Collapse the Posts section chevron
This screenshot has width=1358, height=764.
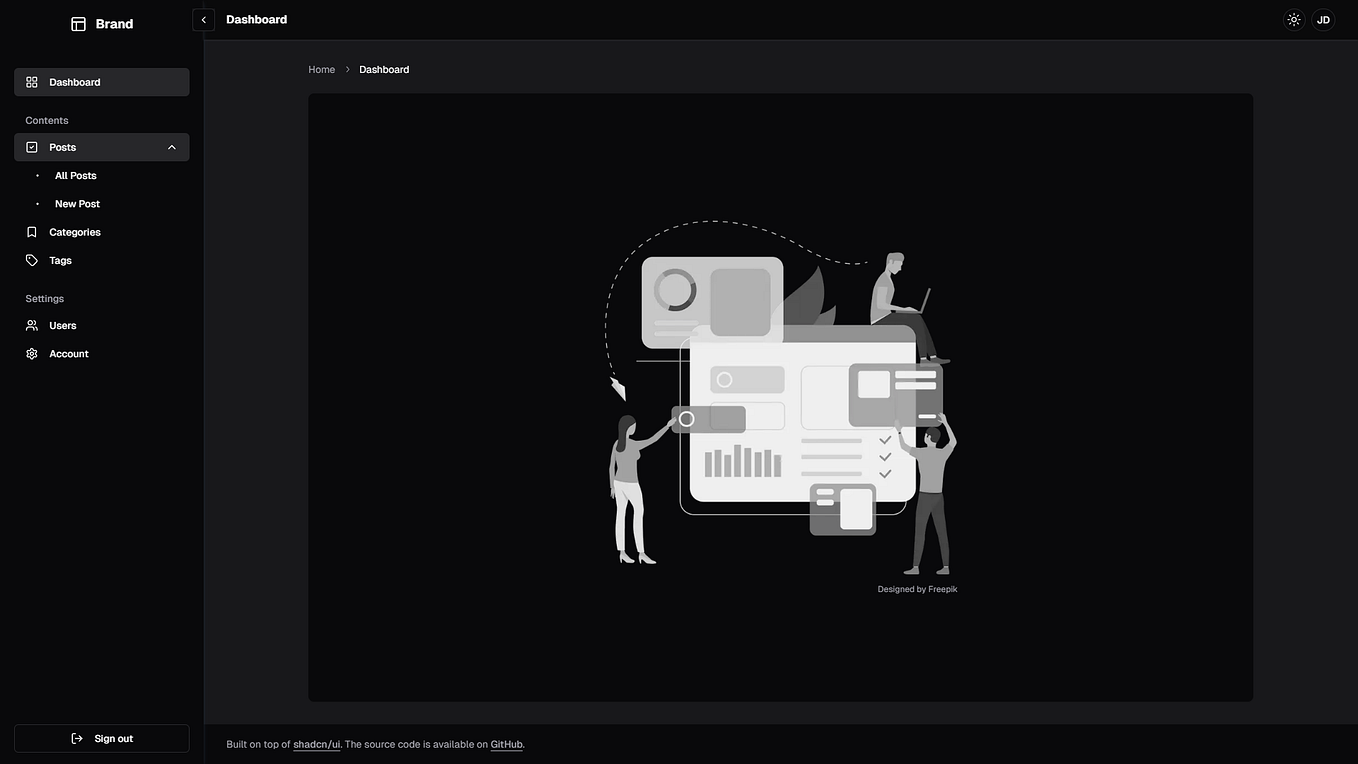170,146
